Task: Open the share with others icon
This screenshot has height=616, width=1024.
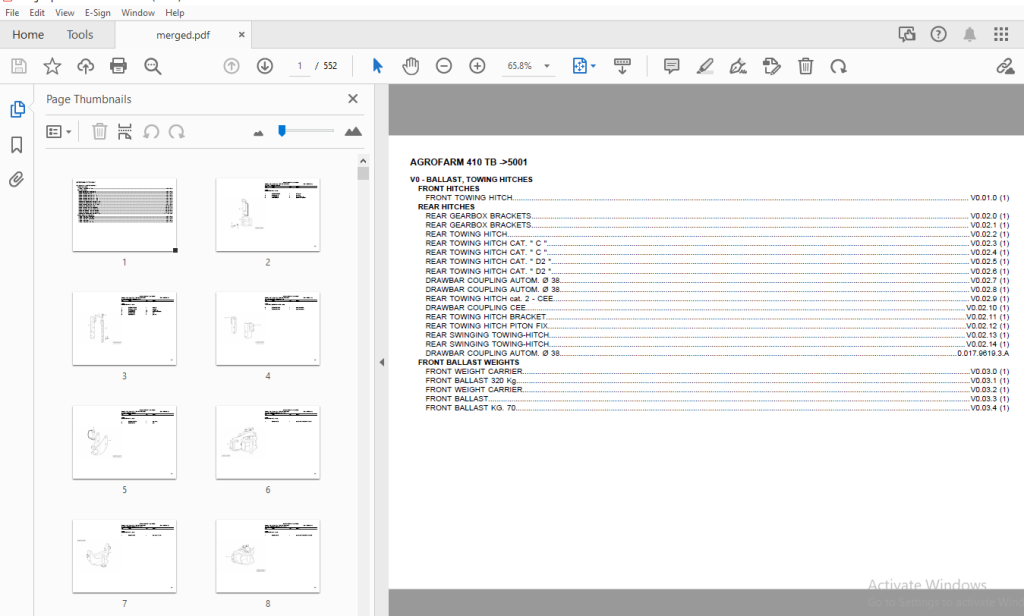Action: pos(907,35)
